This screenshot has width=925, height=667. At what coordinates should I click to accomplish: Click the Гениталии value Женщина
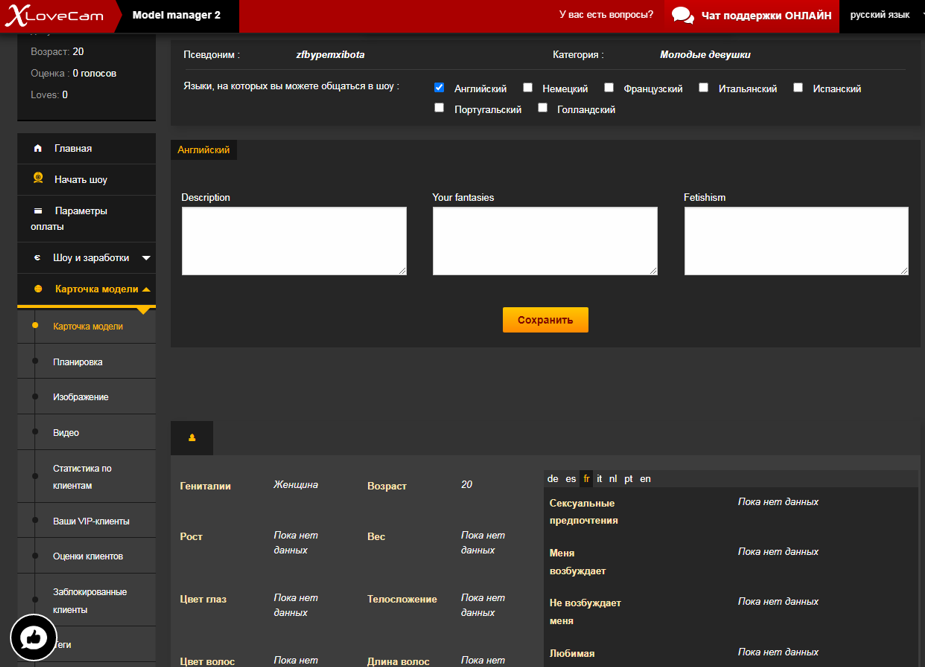(x=296, y=485)
